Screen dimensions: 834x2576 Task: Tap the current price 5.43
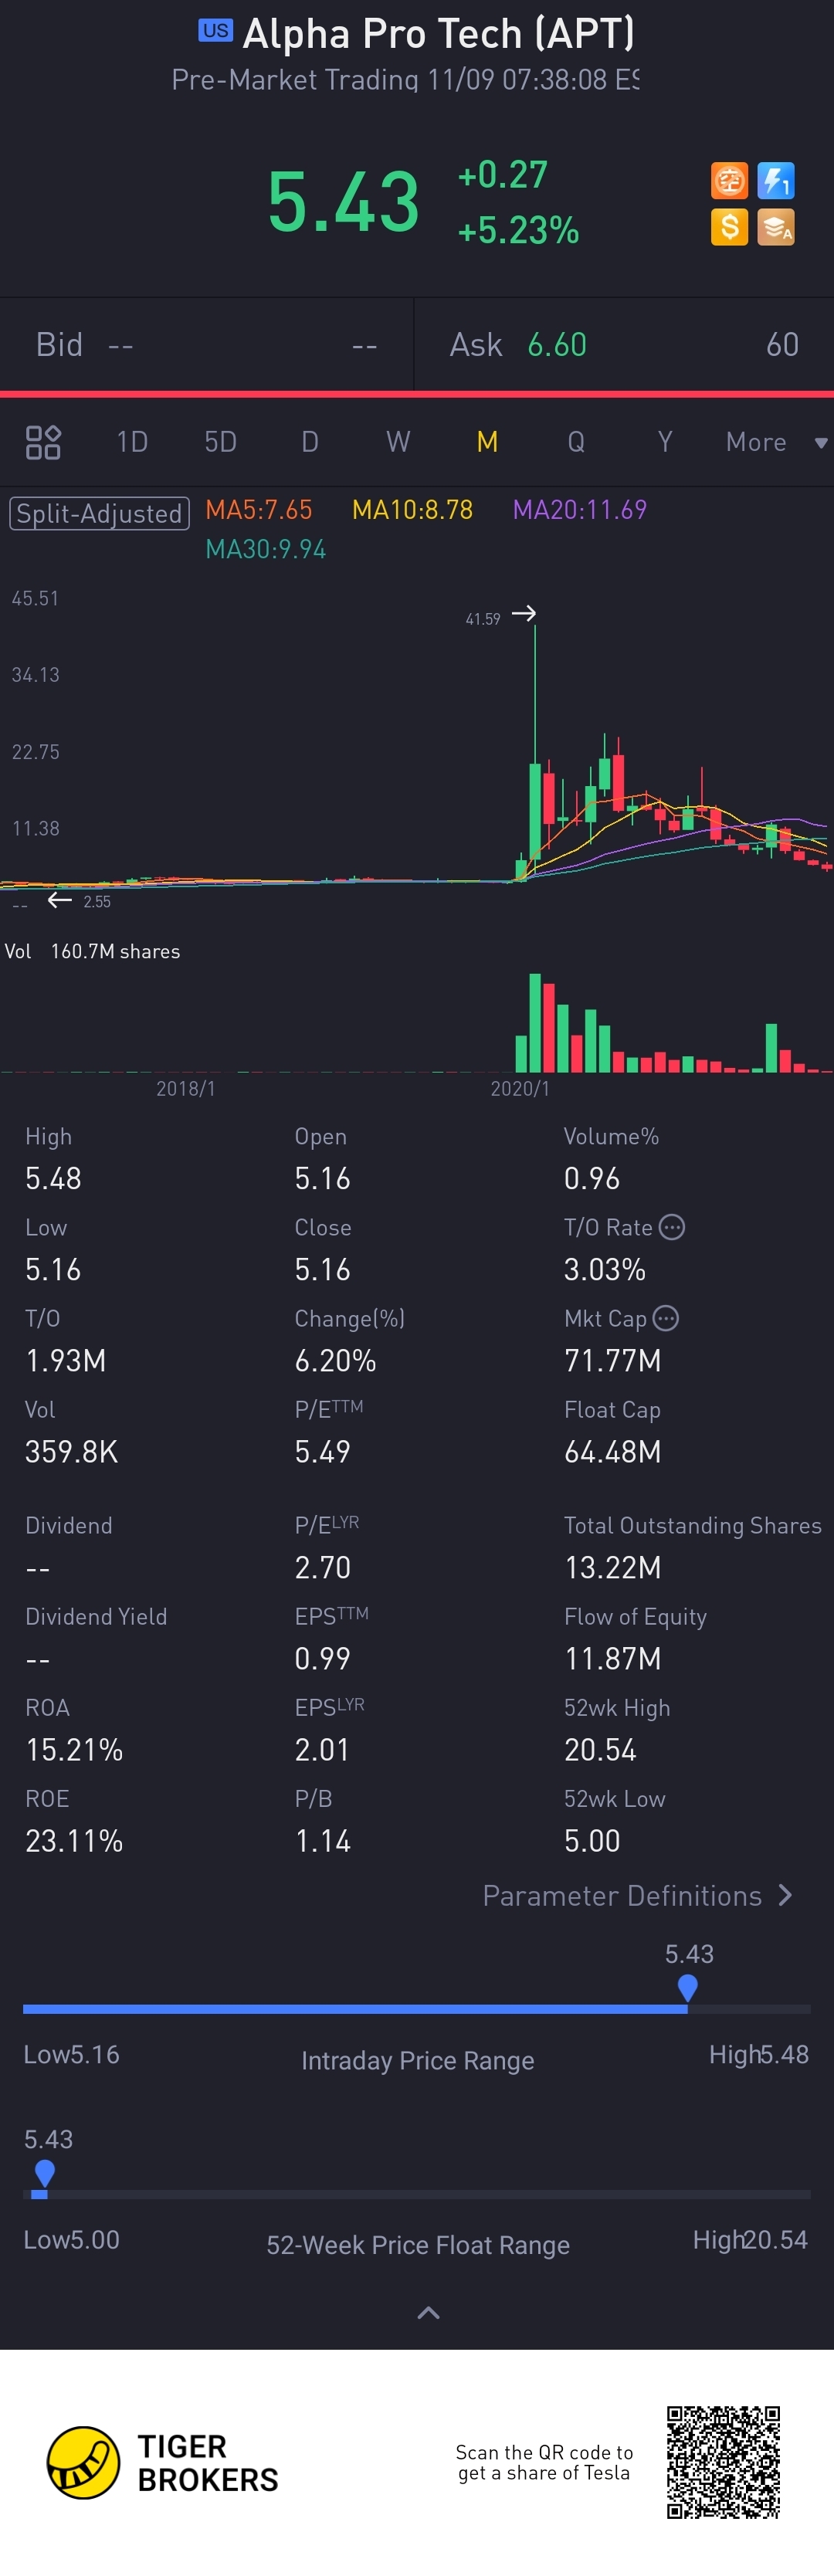(x=343, y=201)
